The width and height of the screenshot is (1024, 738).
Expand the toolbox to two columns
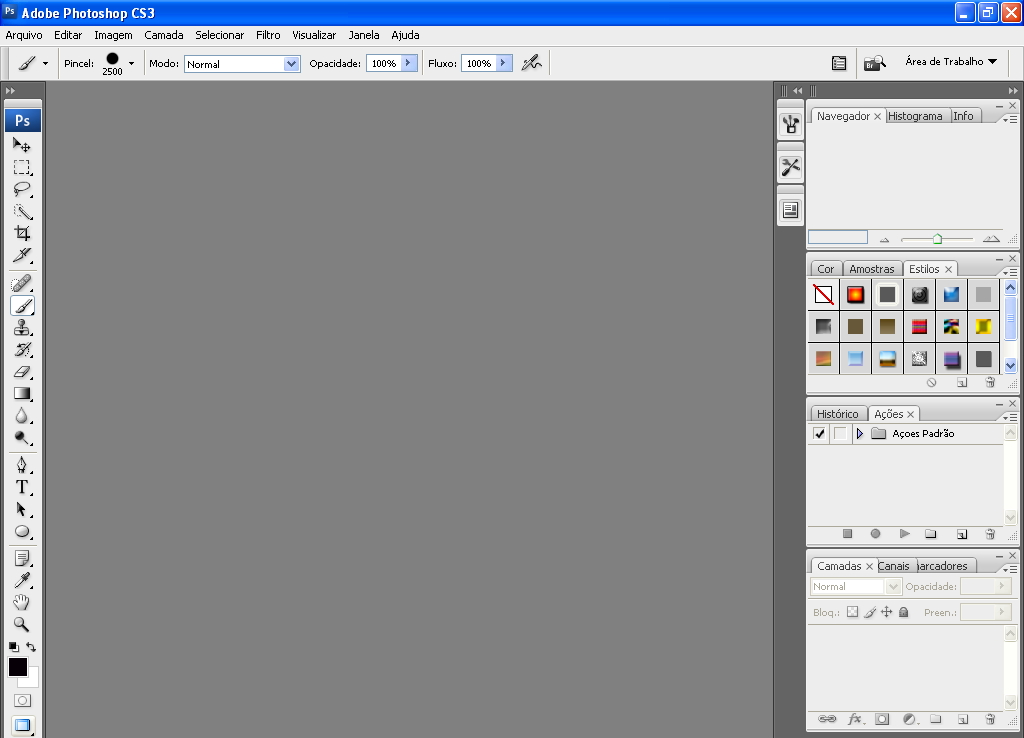pos(10,91)
